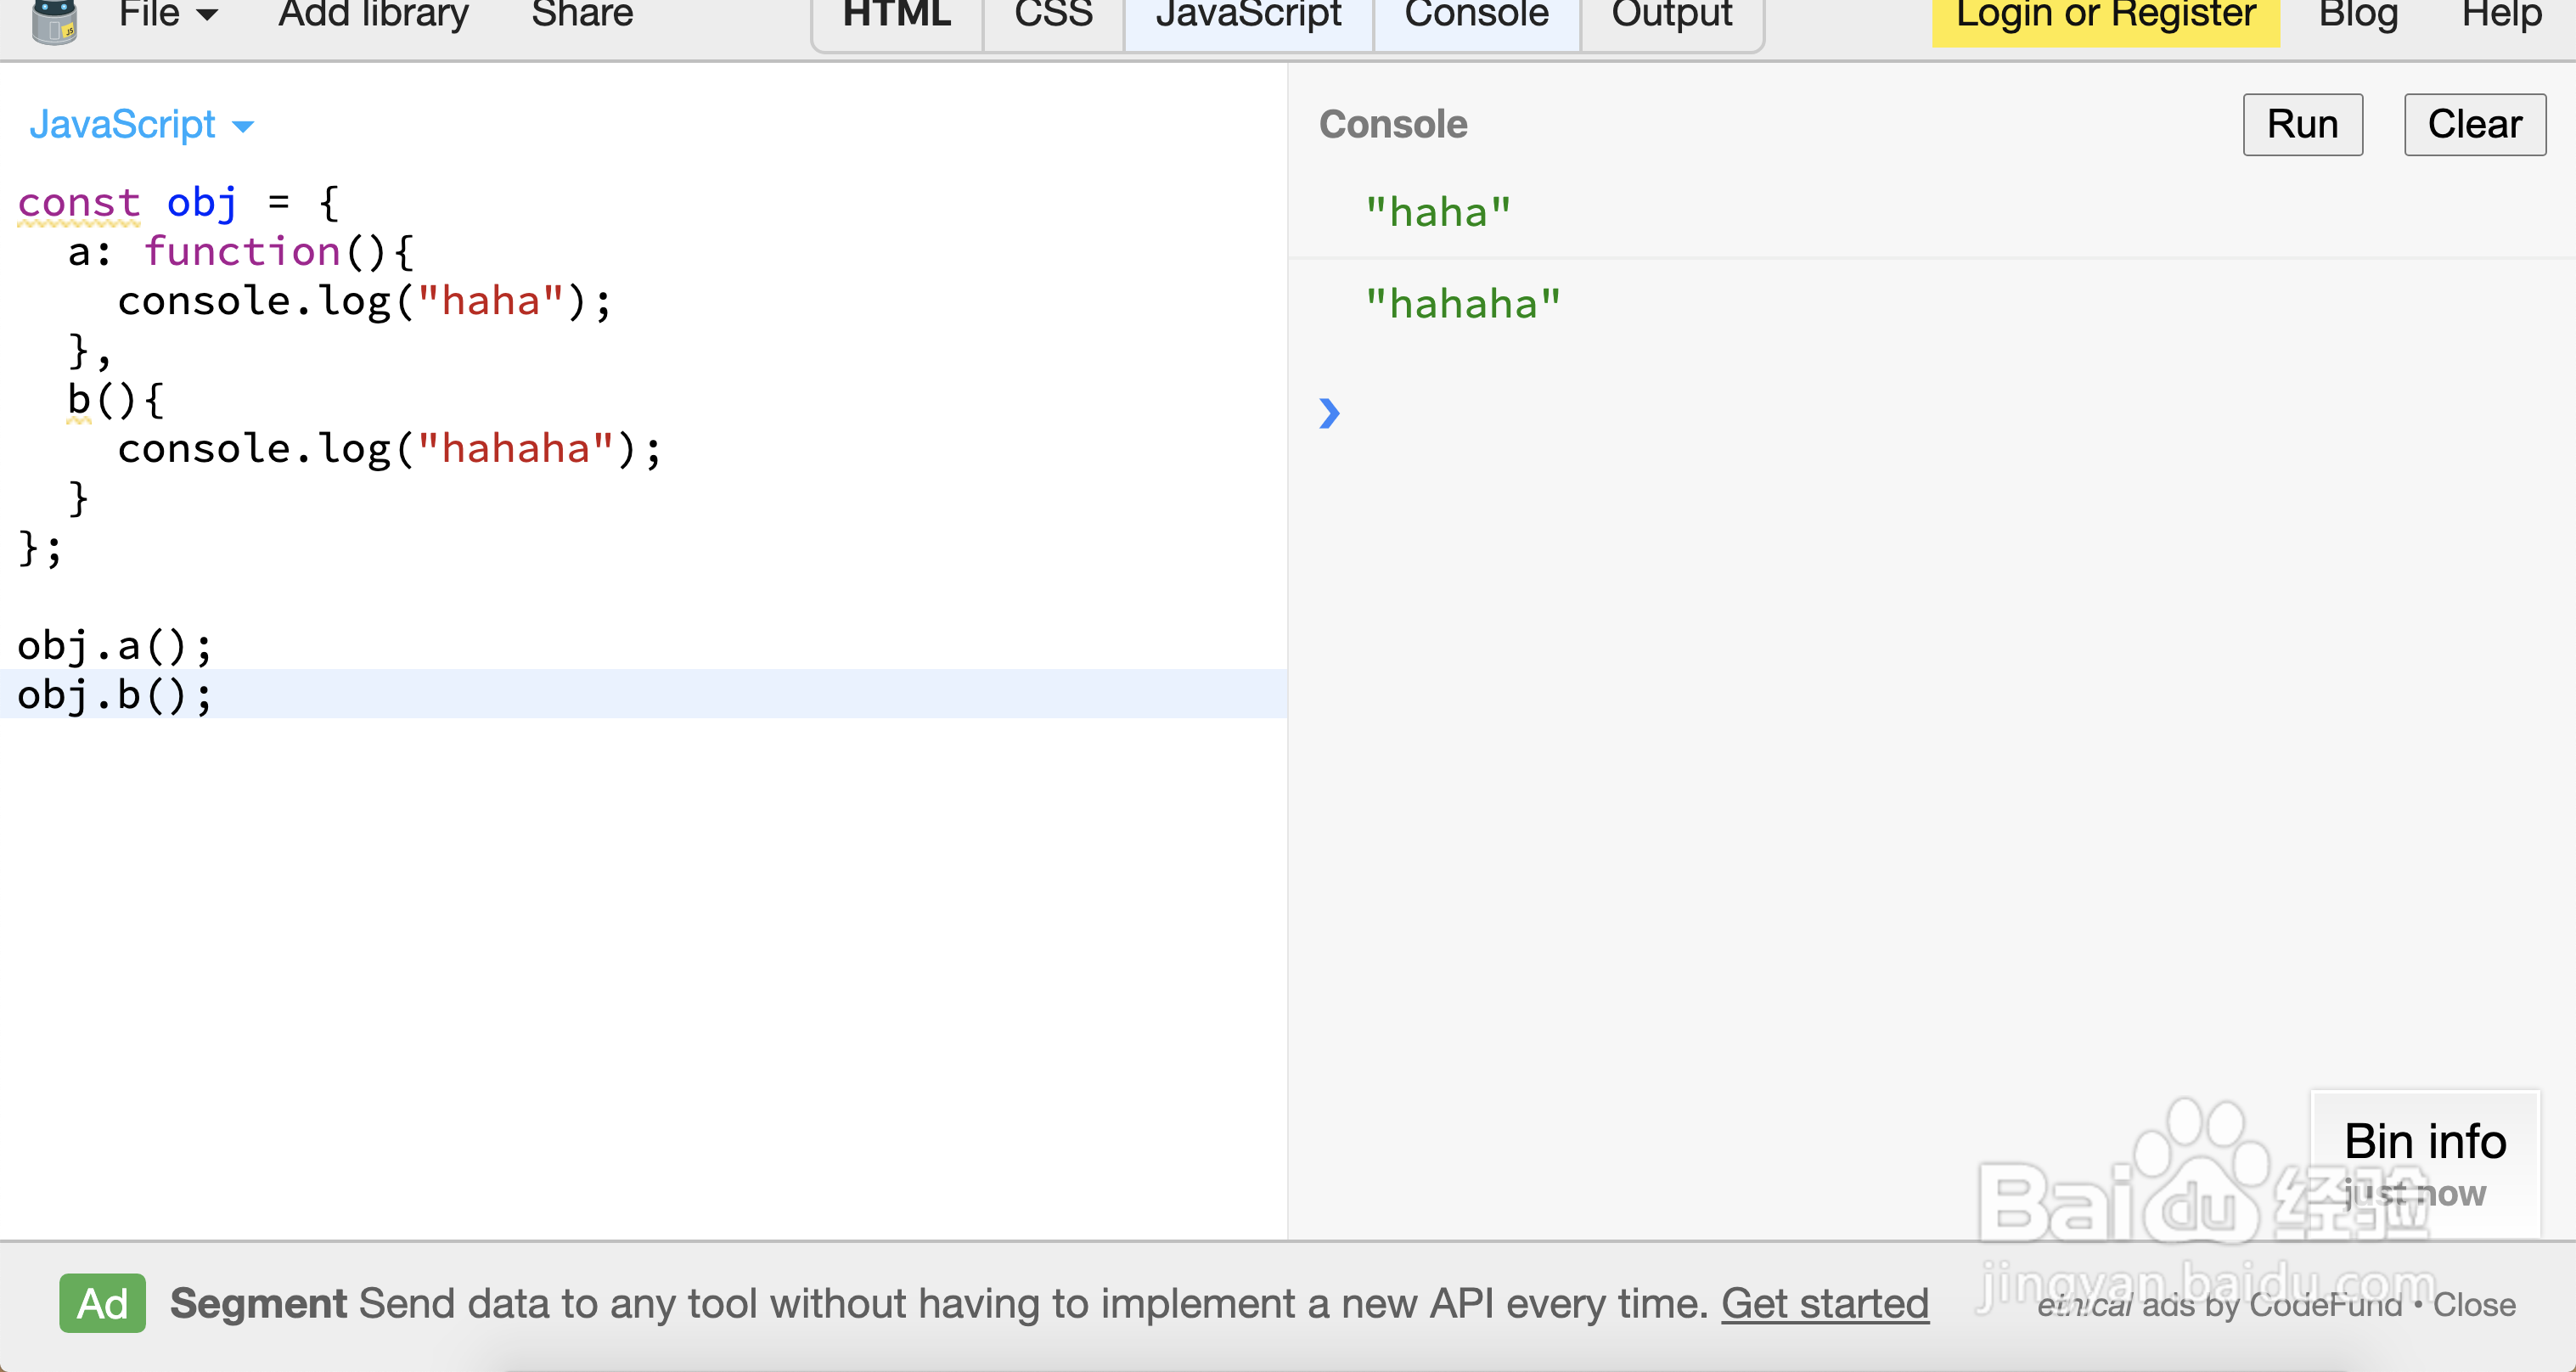Open the Help link
The image size is (2576, 1372).
[2501, 15]
